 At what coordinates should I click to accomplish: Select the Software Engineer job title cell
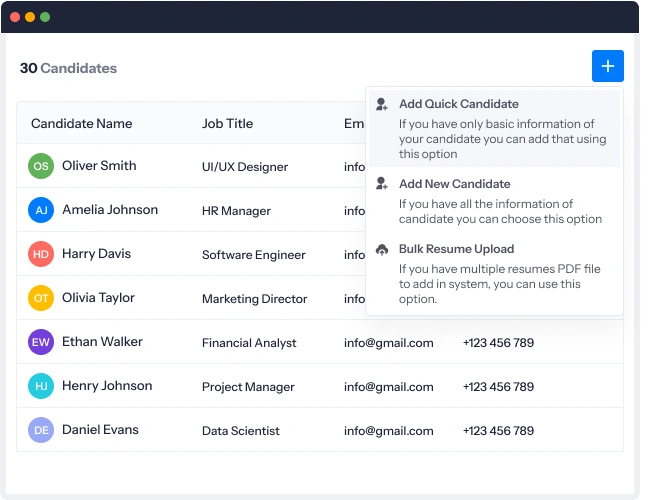(x=254, y=255)
